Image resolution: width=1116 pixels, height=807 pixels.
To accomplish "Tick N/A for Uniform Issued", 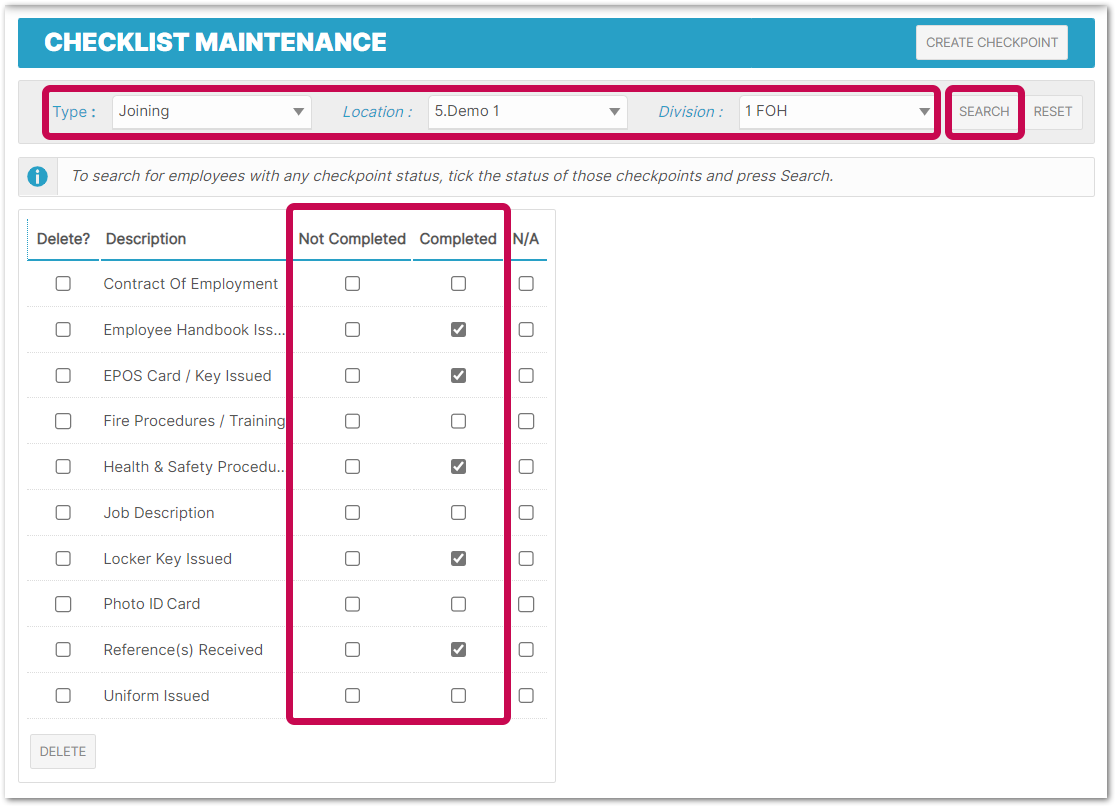I will click(526, 695).
